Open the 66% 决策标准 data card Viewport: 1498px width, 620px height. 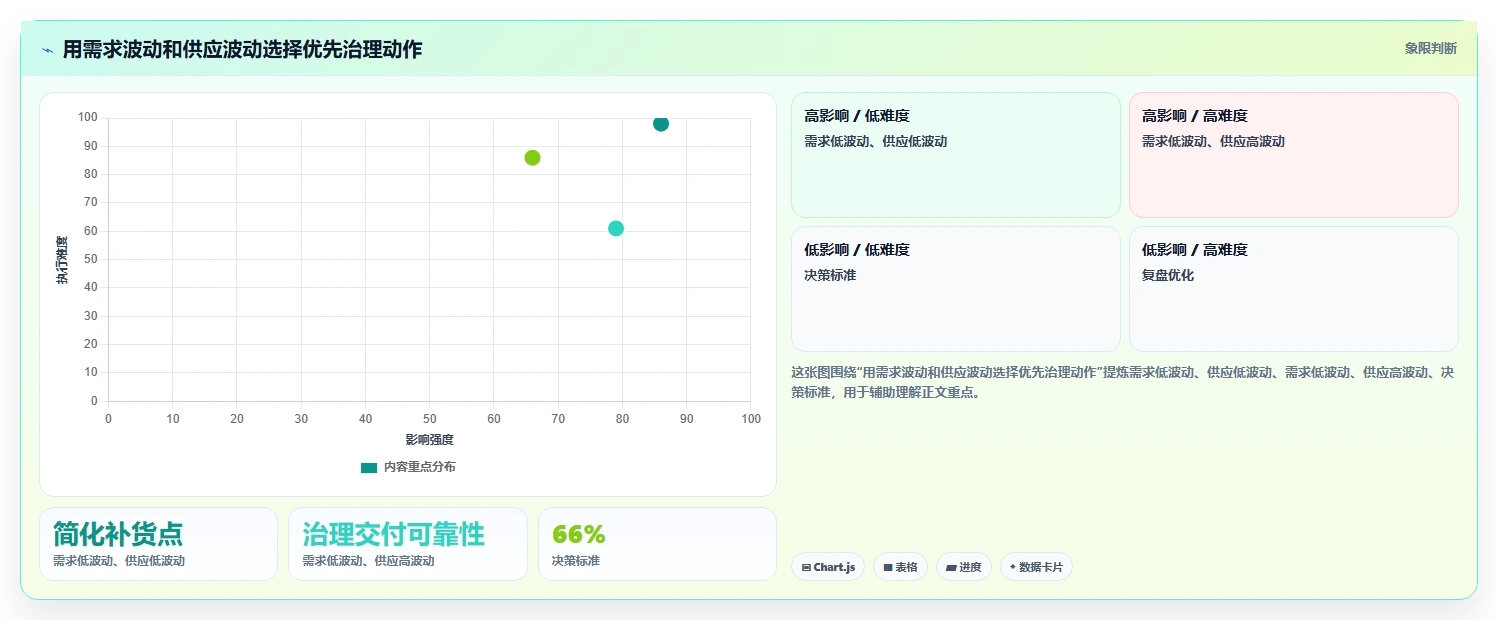(x=657, y=544)
